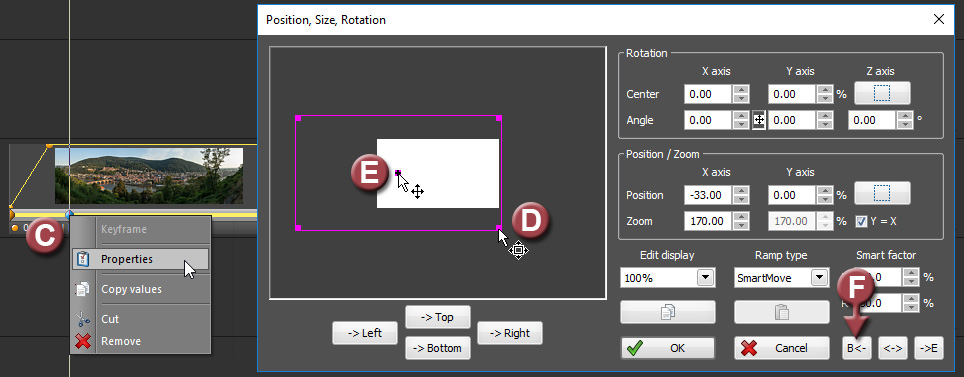Viewport: 964px width, 377px height.
Task: Click the B<- button
Action: [857, 348]
